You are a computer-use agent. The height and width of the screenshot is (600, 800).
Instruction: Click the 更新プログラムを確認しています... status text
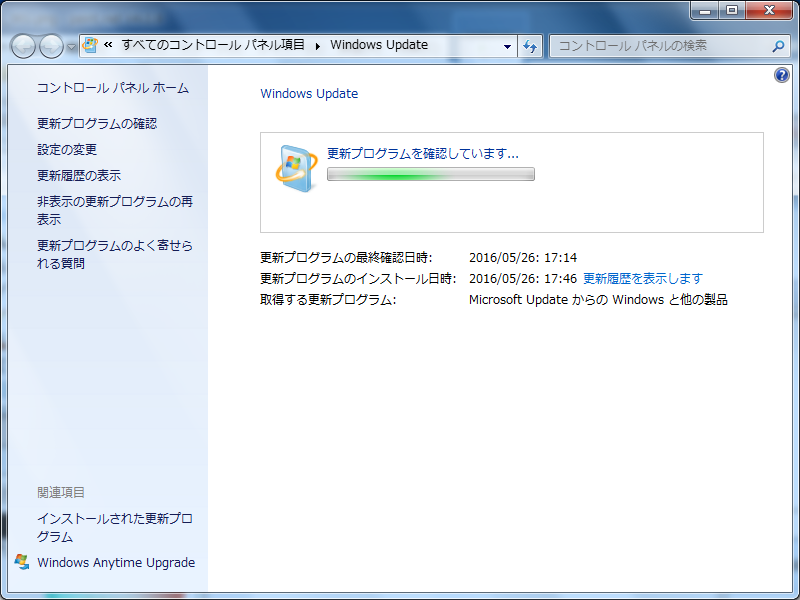[422, 154]
